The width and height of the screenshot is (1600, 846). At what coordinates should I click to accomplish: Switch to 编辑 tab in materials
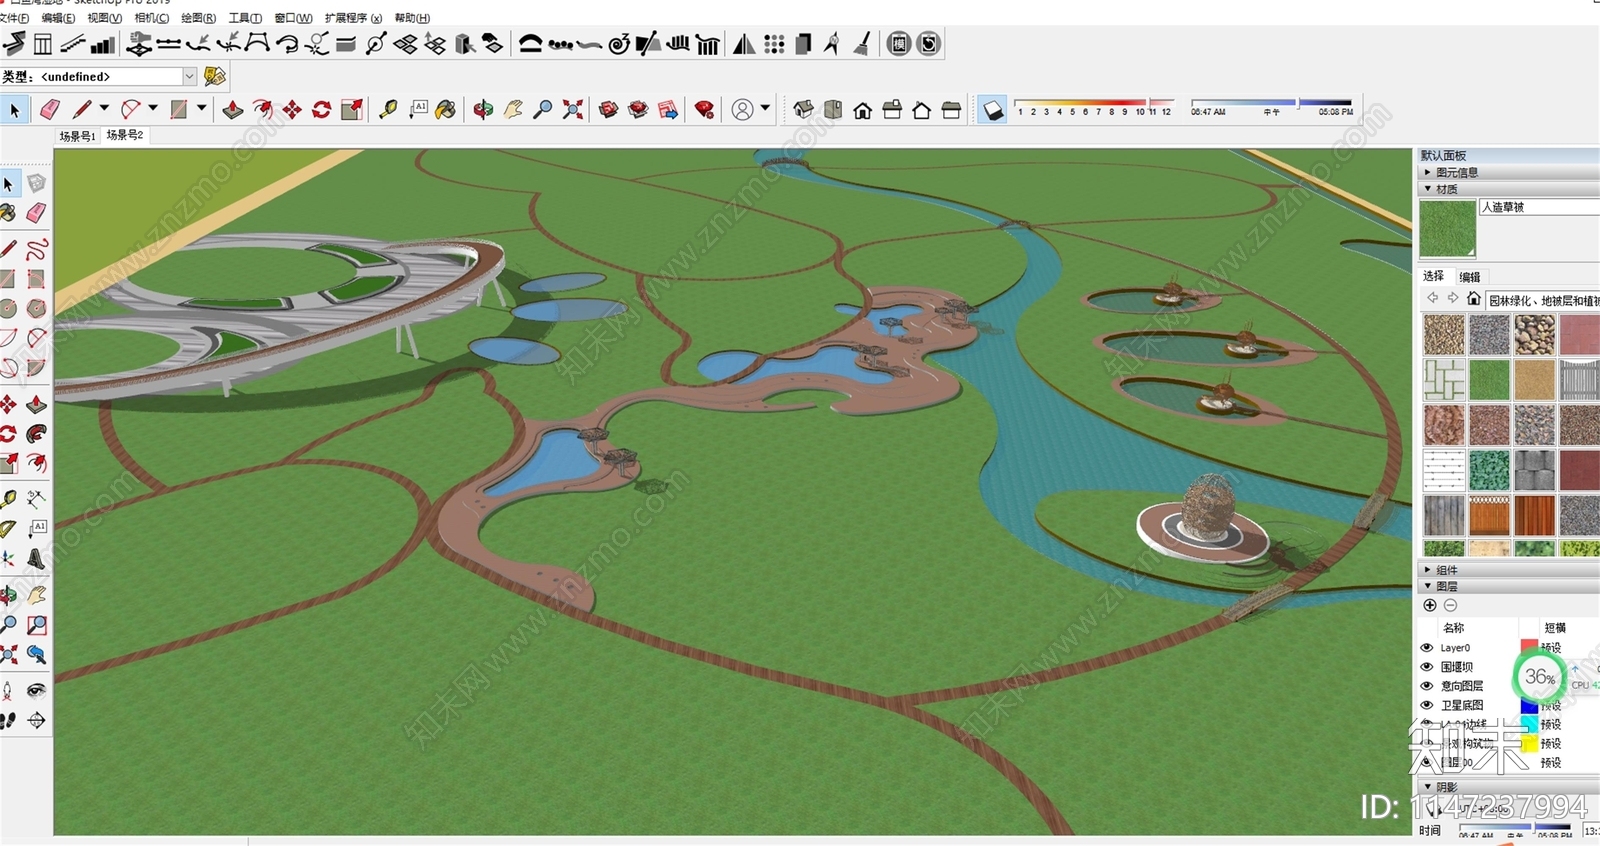(x=1470, y=277)
